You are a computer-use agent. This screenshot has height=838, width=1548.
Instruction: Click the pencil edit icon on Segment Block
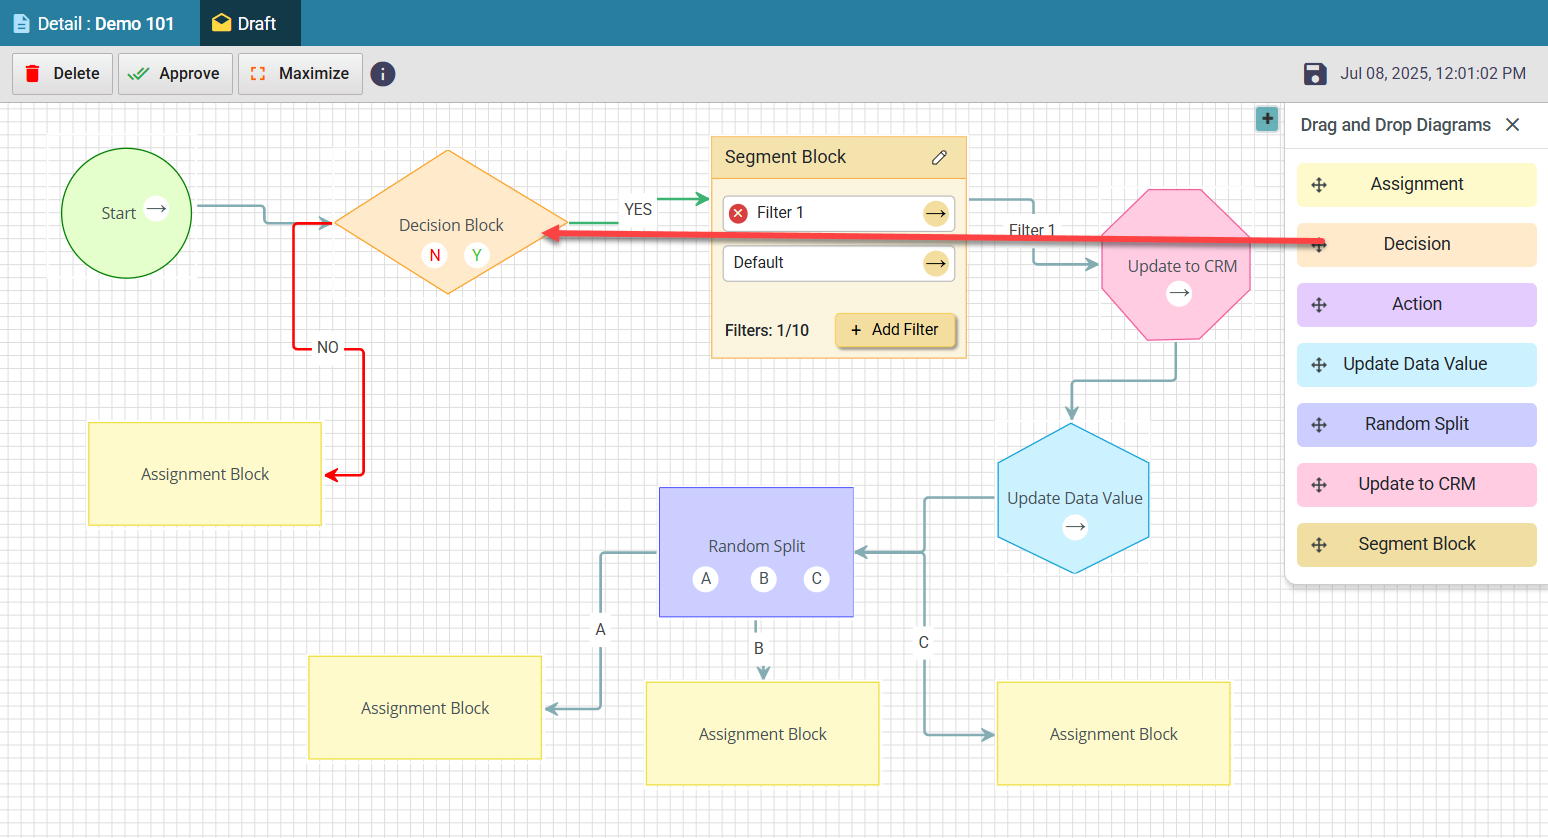tap(939, 157)
